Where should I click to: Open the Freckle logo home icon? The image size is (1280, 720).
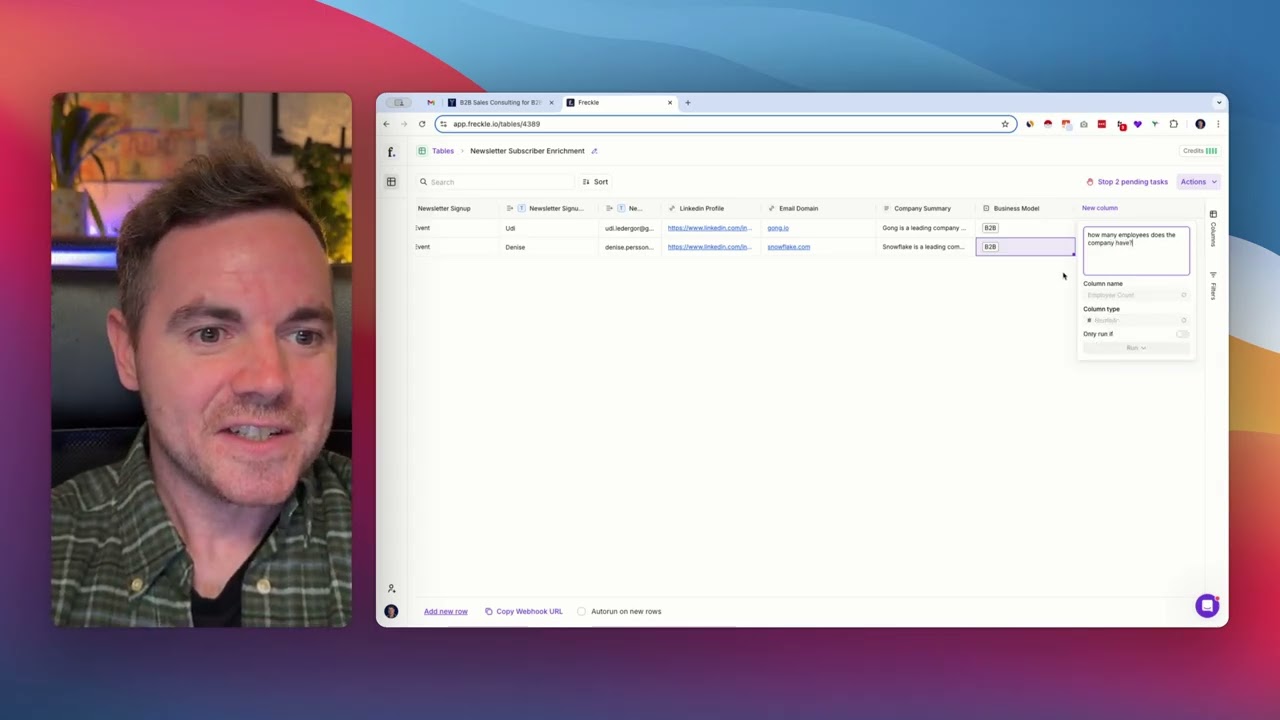[391, 152]
